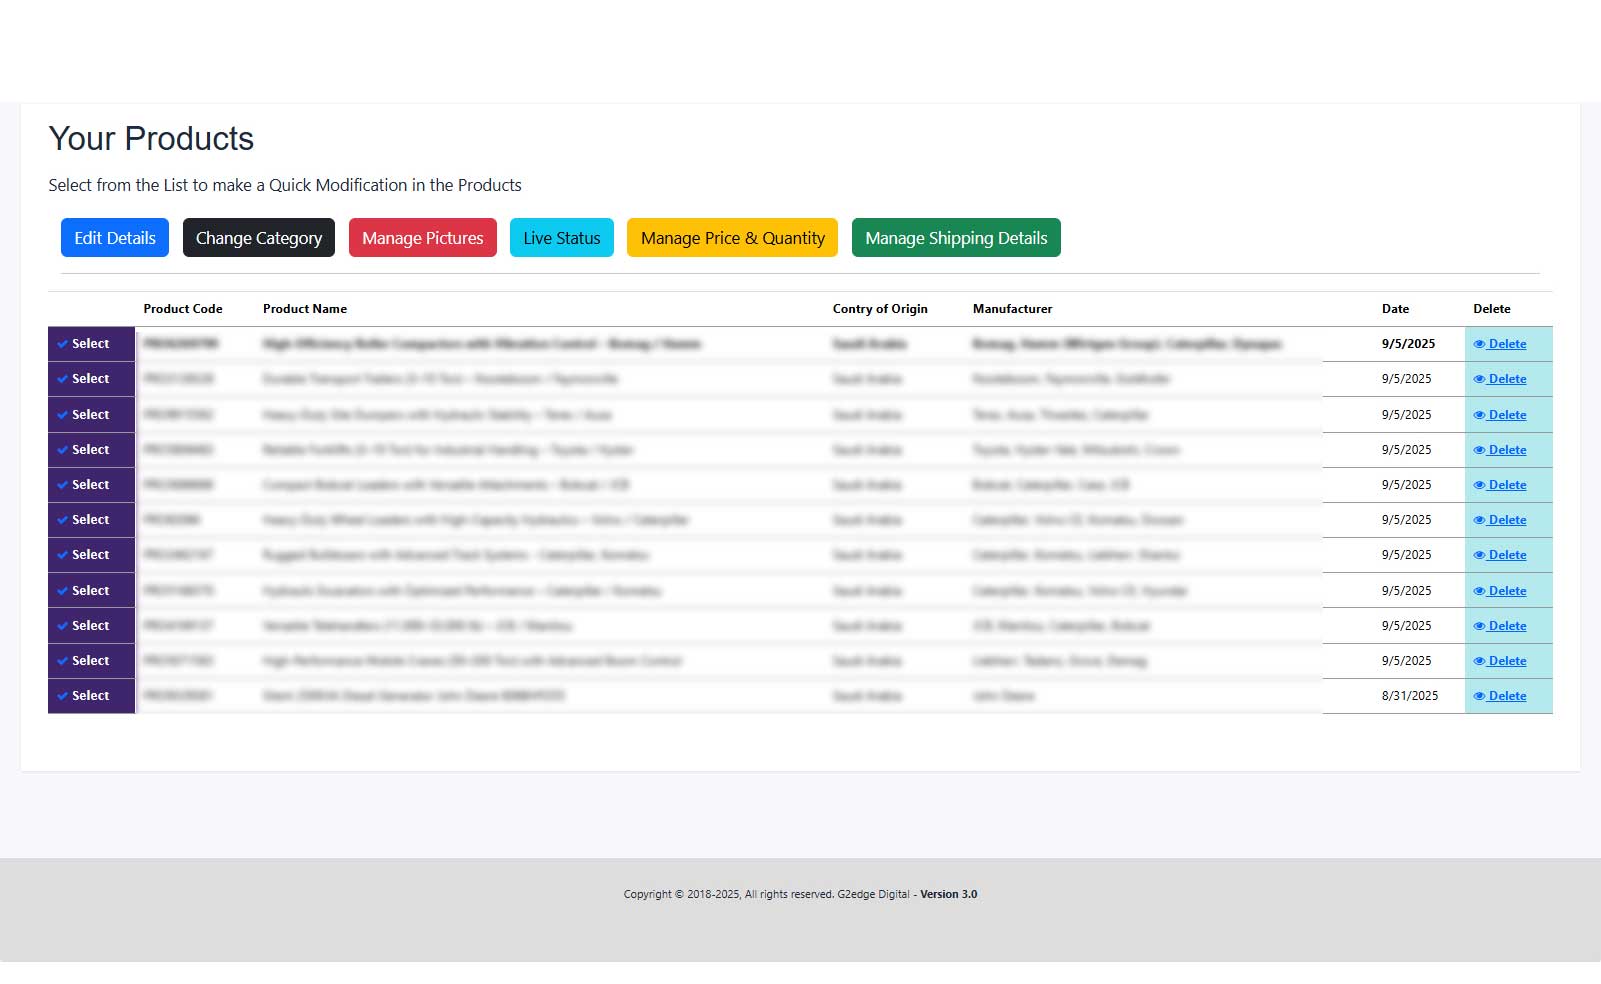Toggle Live Status for selected product
1601x984 pixels.
(x=562, y=238)
